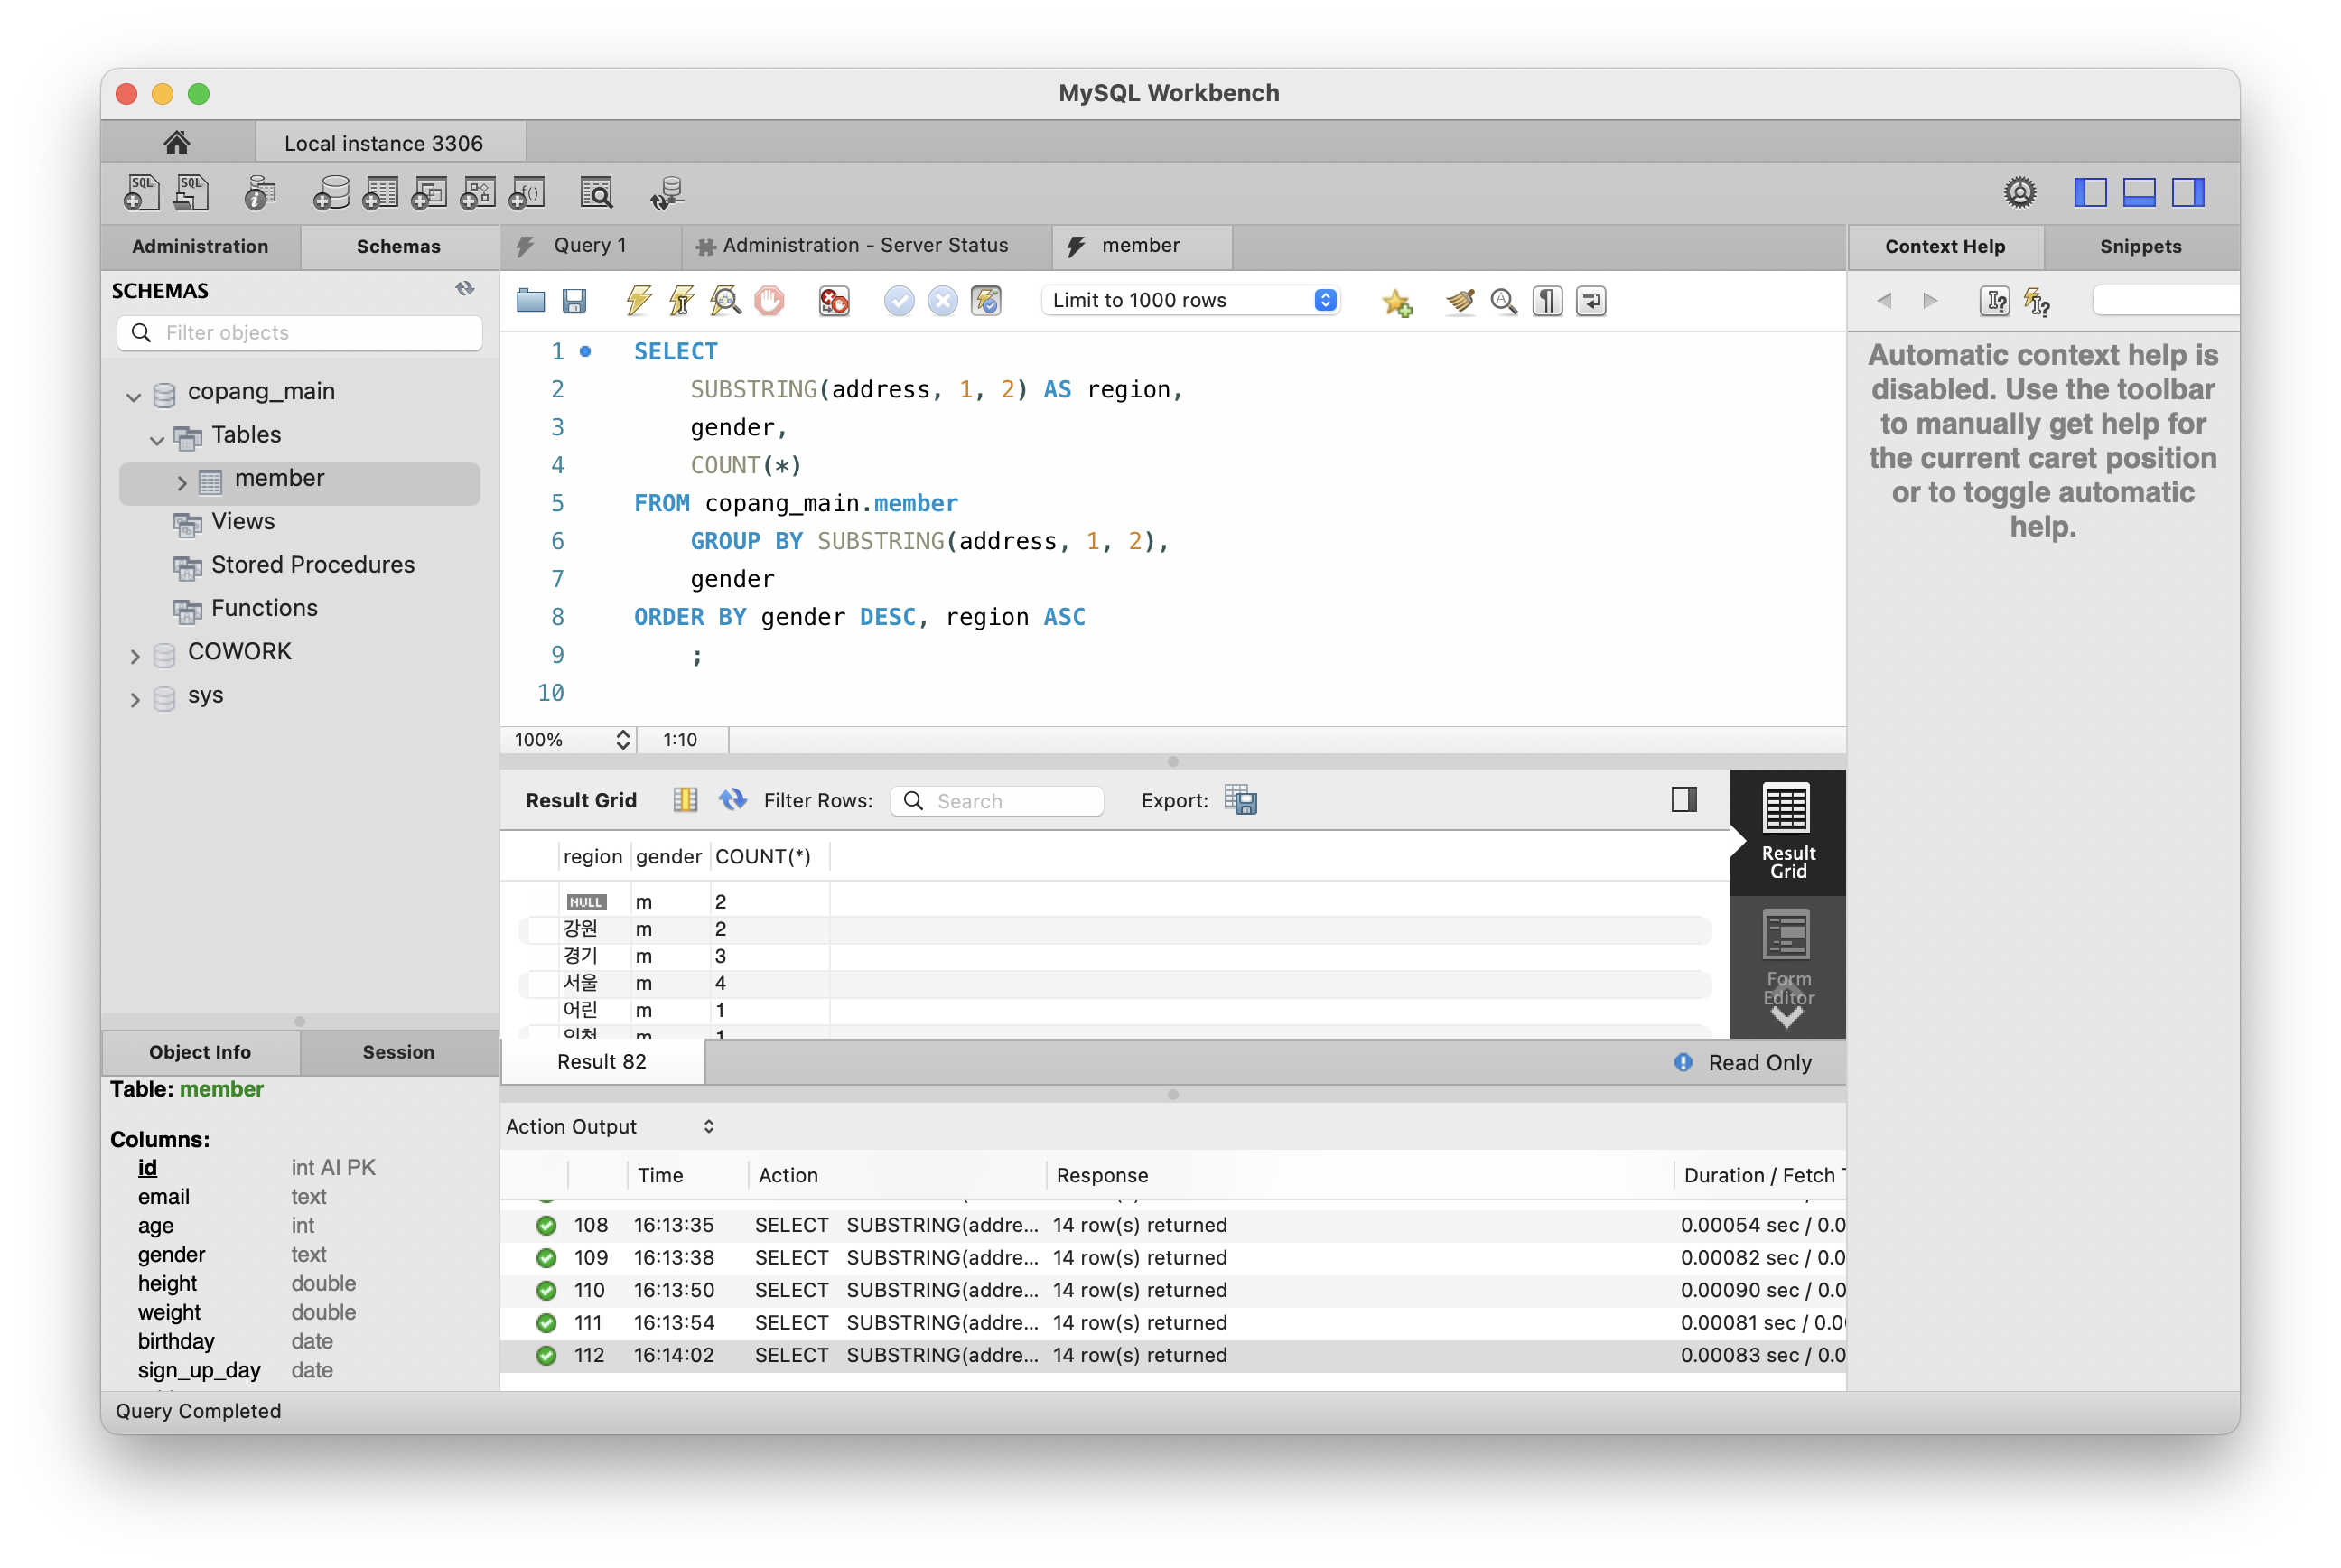Screen dimensions: 2341x1568
Task: Expand the member table node
Action: [x=181, y=482]
